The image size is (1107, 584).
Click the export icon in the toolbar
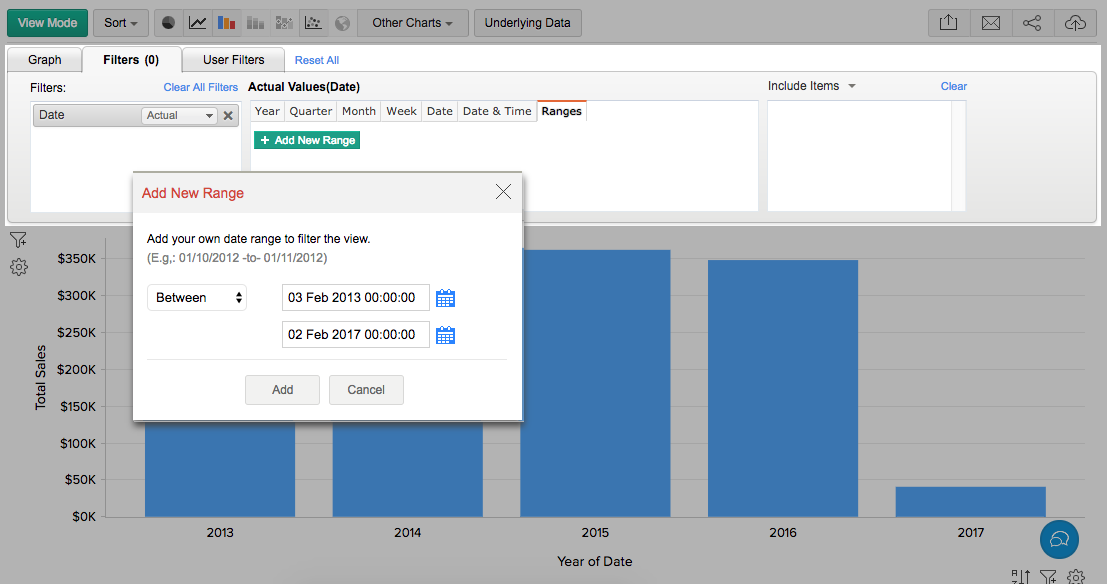click(x=948, y=23)
